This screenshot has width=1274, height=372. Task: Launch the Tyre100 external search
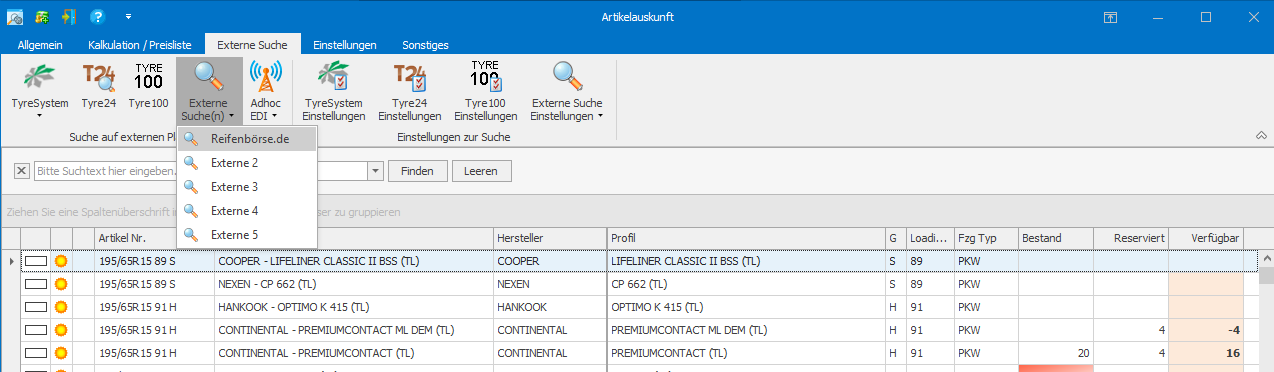pos(148,85)
